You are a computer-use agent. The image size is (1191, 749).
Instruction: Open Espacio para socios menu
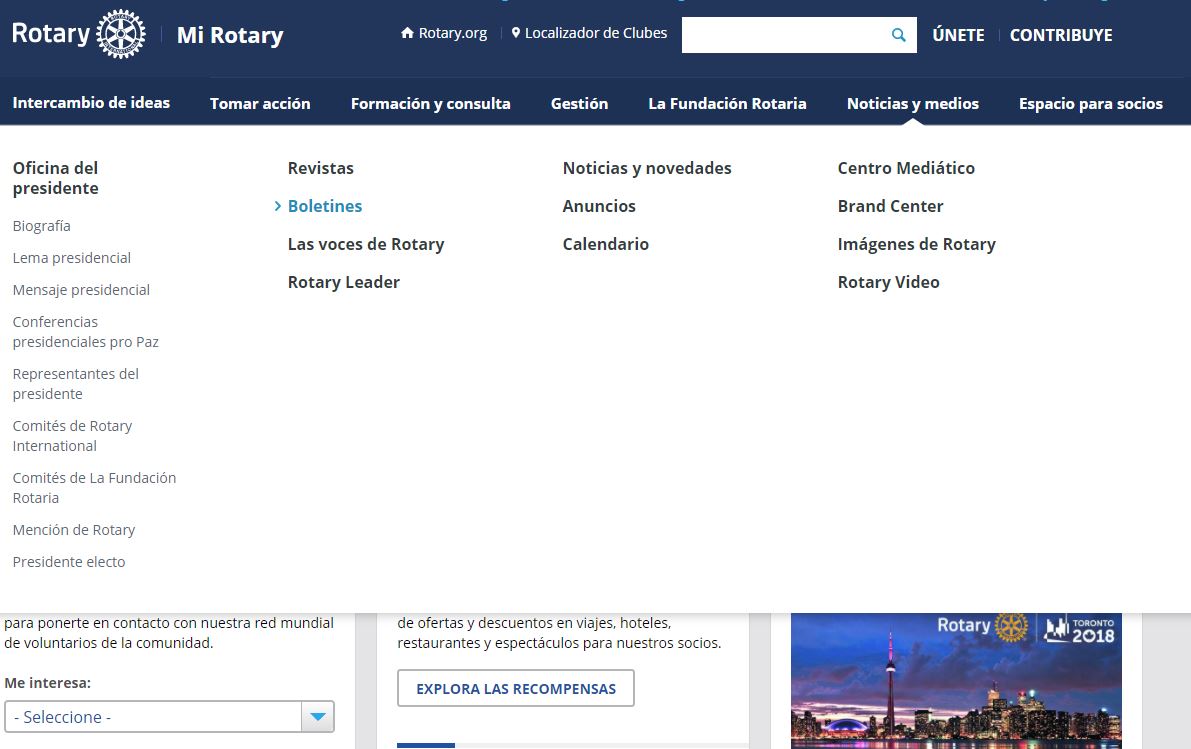1091,103
